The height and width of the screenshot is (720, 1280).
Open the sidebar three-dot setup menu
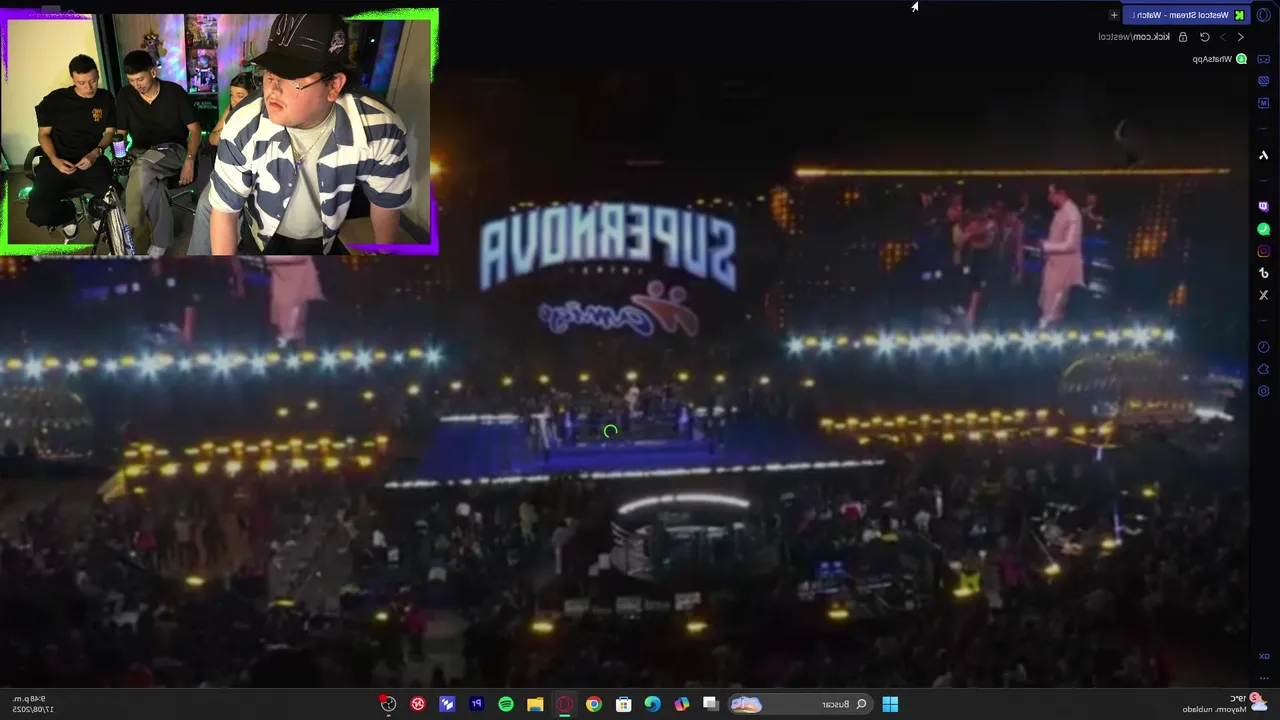1263,677
